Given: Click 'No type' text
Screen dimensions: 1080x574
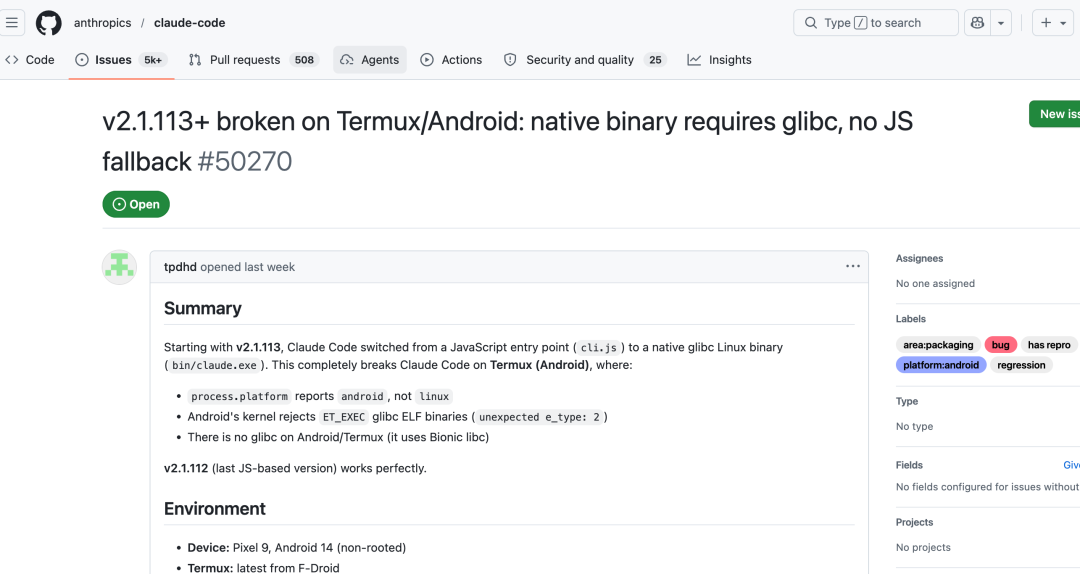Looking at the screenshot, I should coord(915,427).
